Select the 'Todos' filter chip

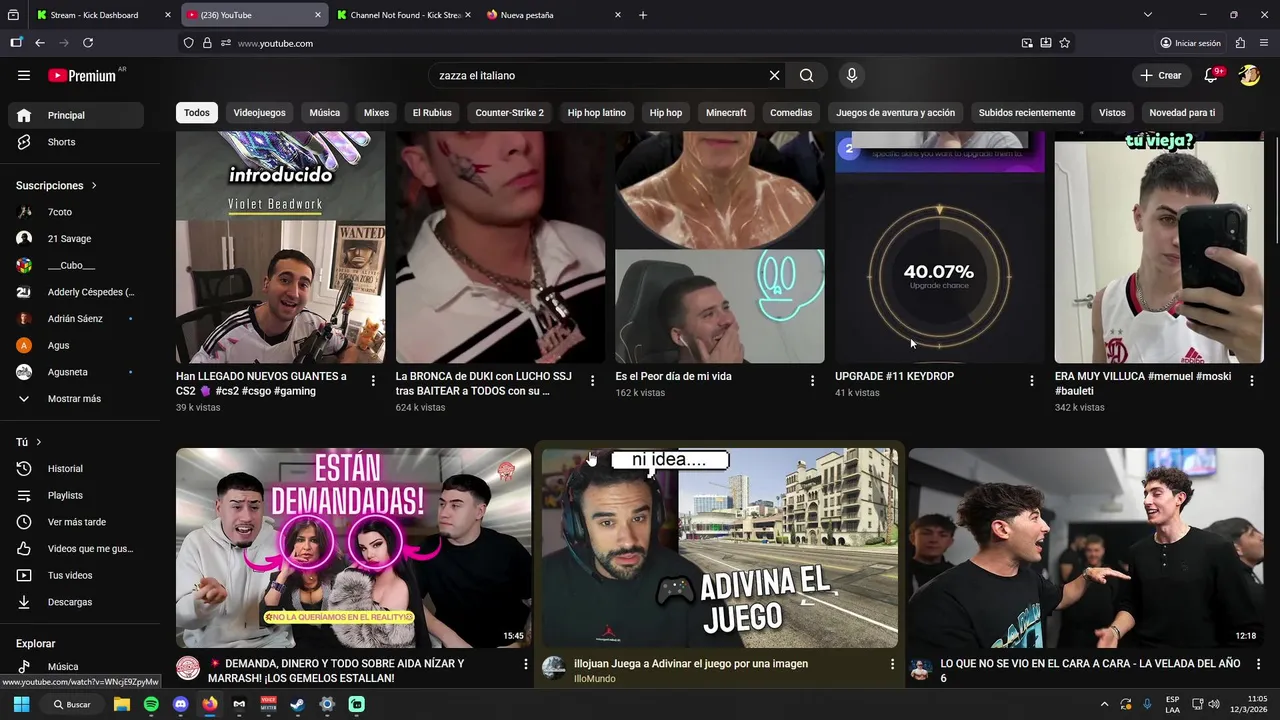[197, 113]
